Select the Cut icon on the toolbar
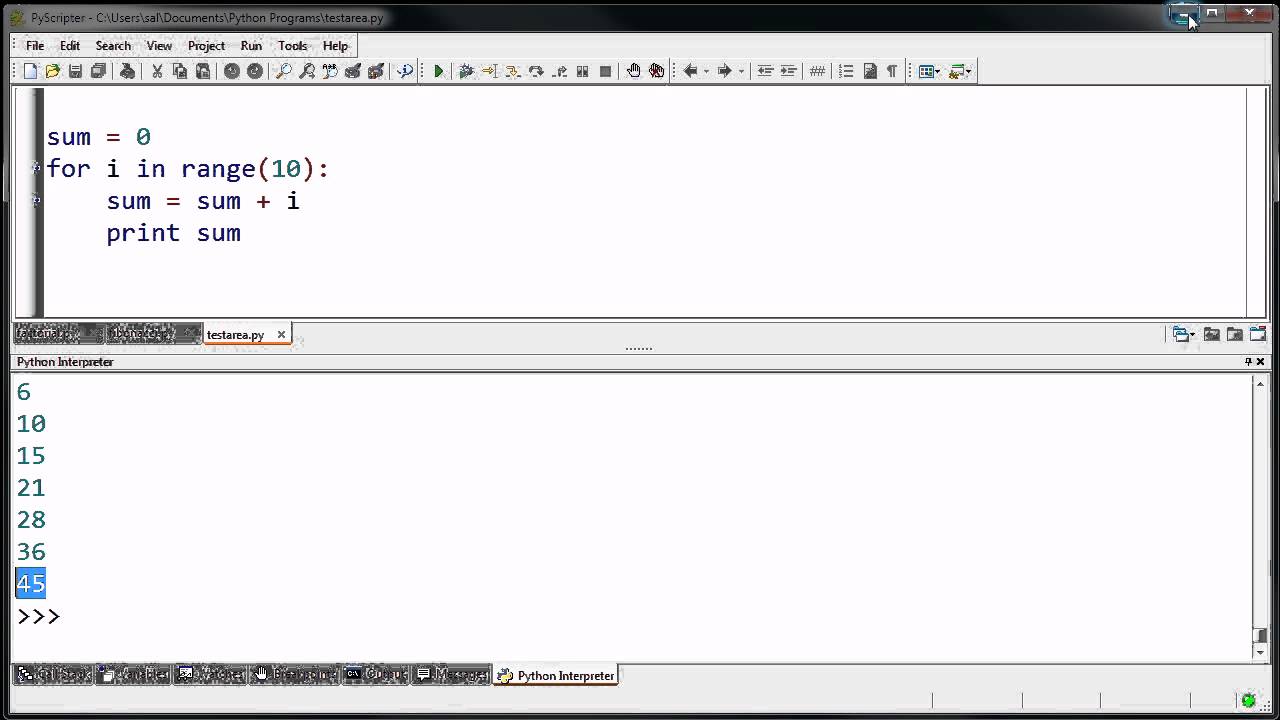The width and height of the screenshot is (1280, 720). (x=158, y=71)
